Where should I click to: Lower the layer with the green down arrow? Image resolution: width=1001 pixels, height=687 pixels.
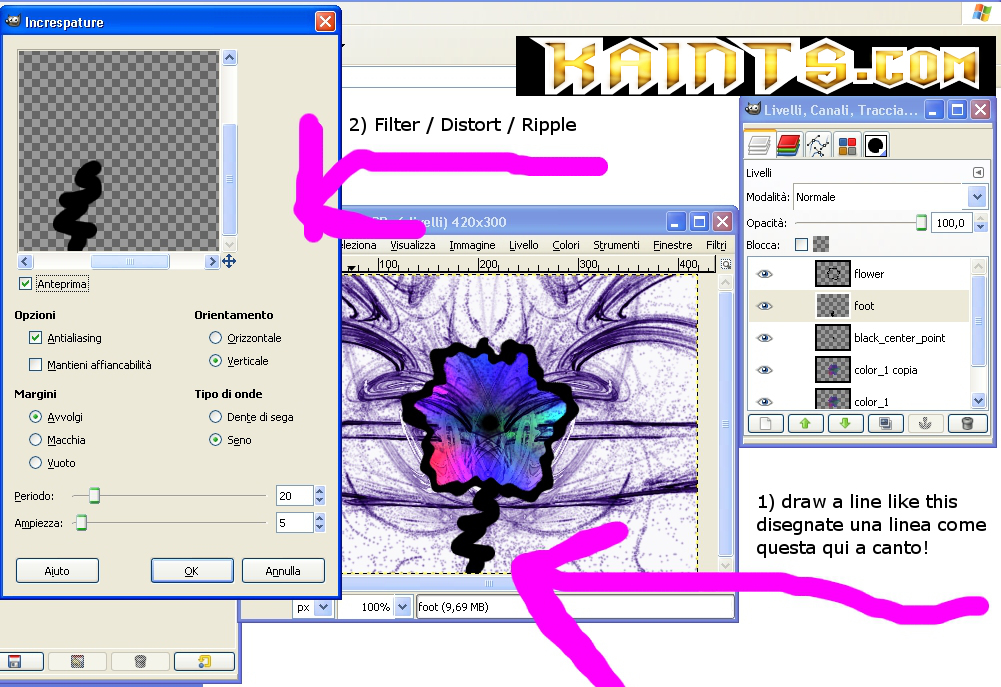point(845,423)
